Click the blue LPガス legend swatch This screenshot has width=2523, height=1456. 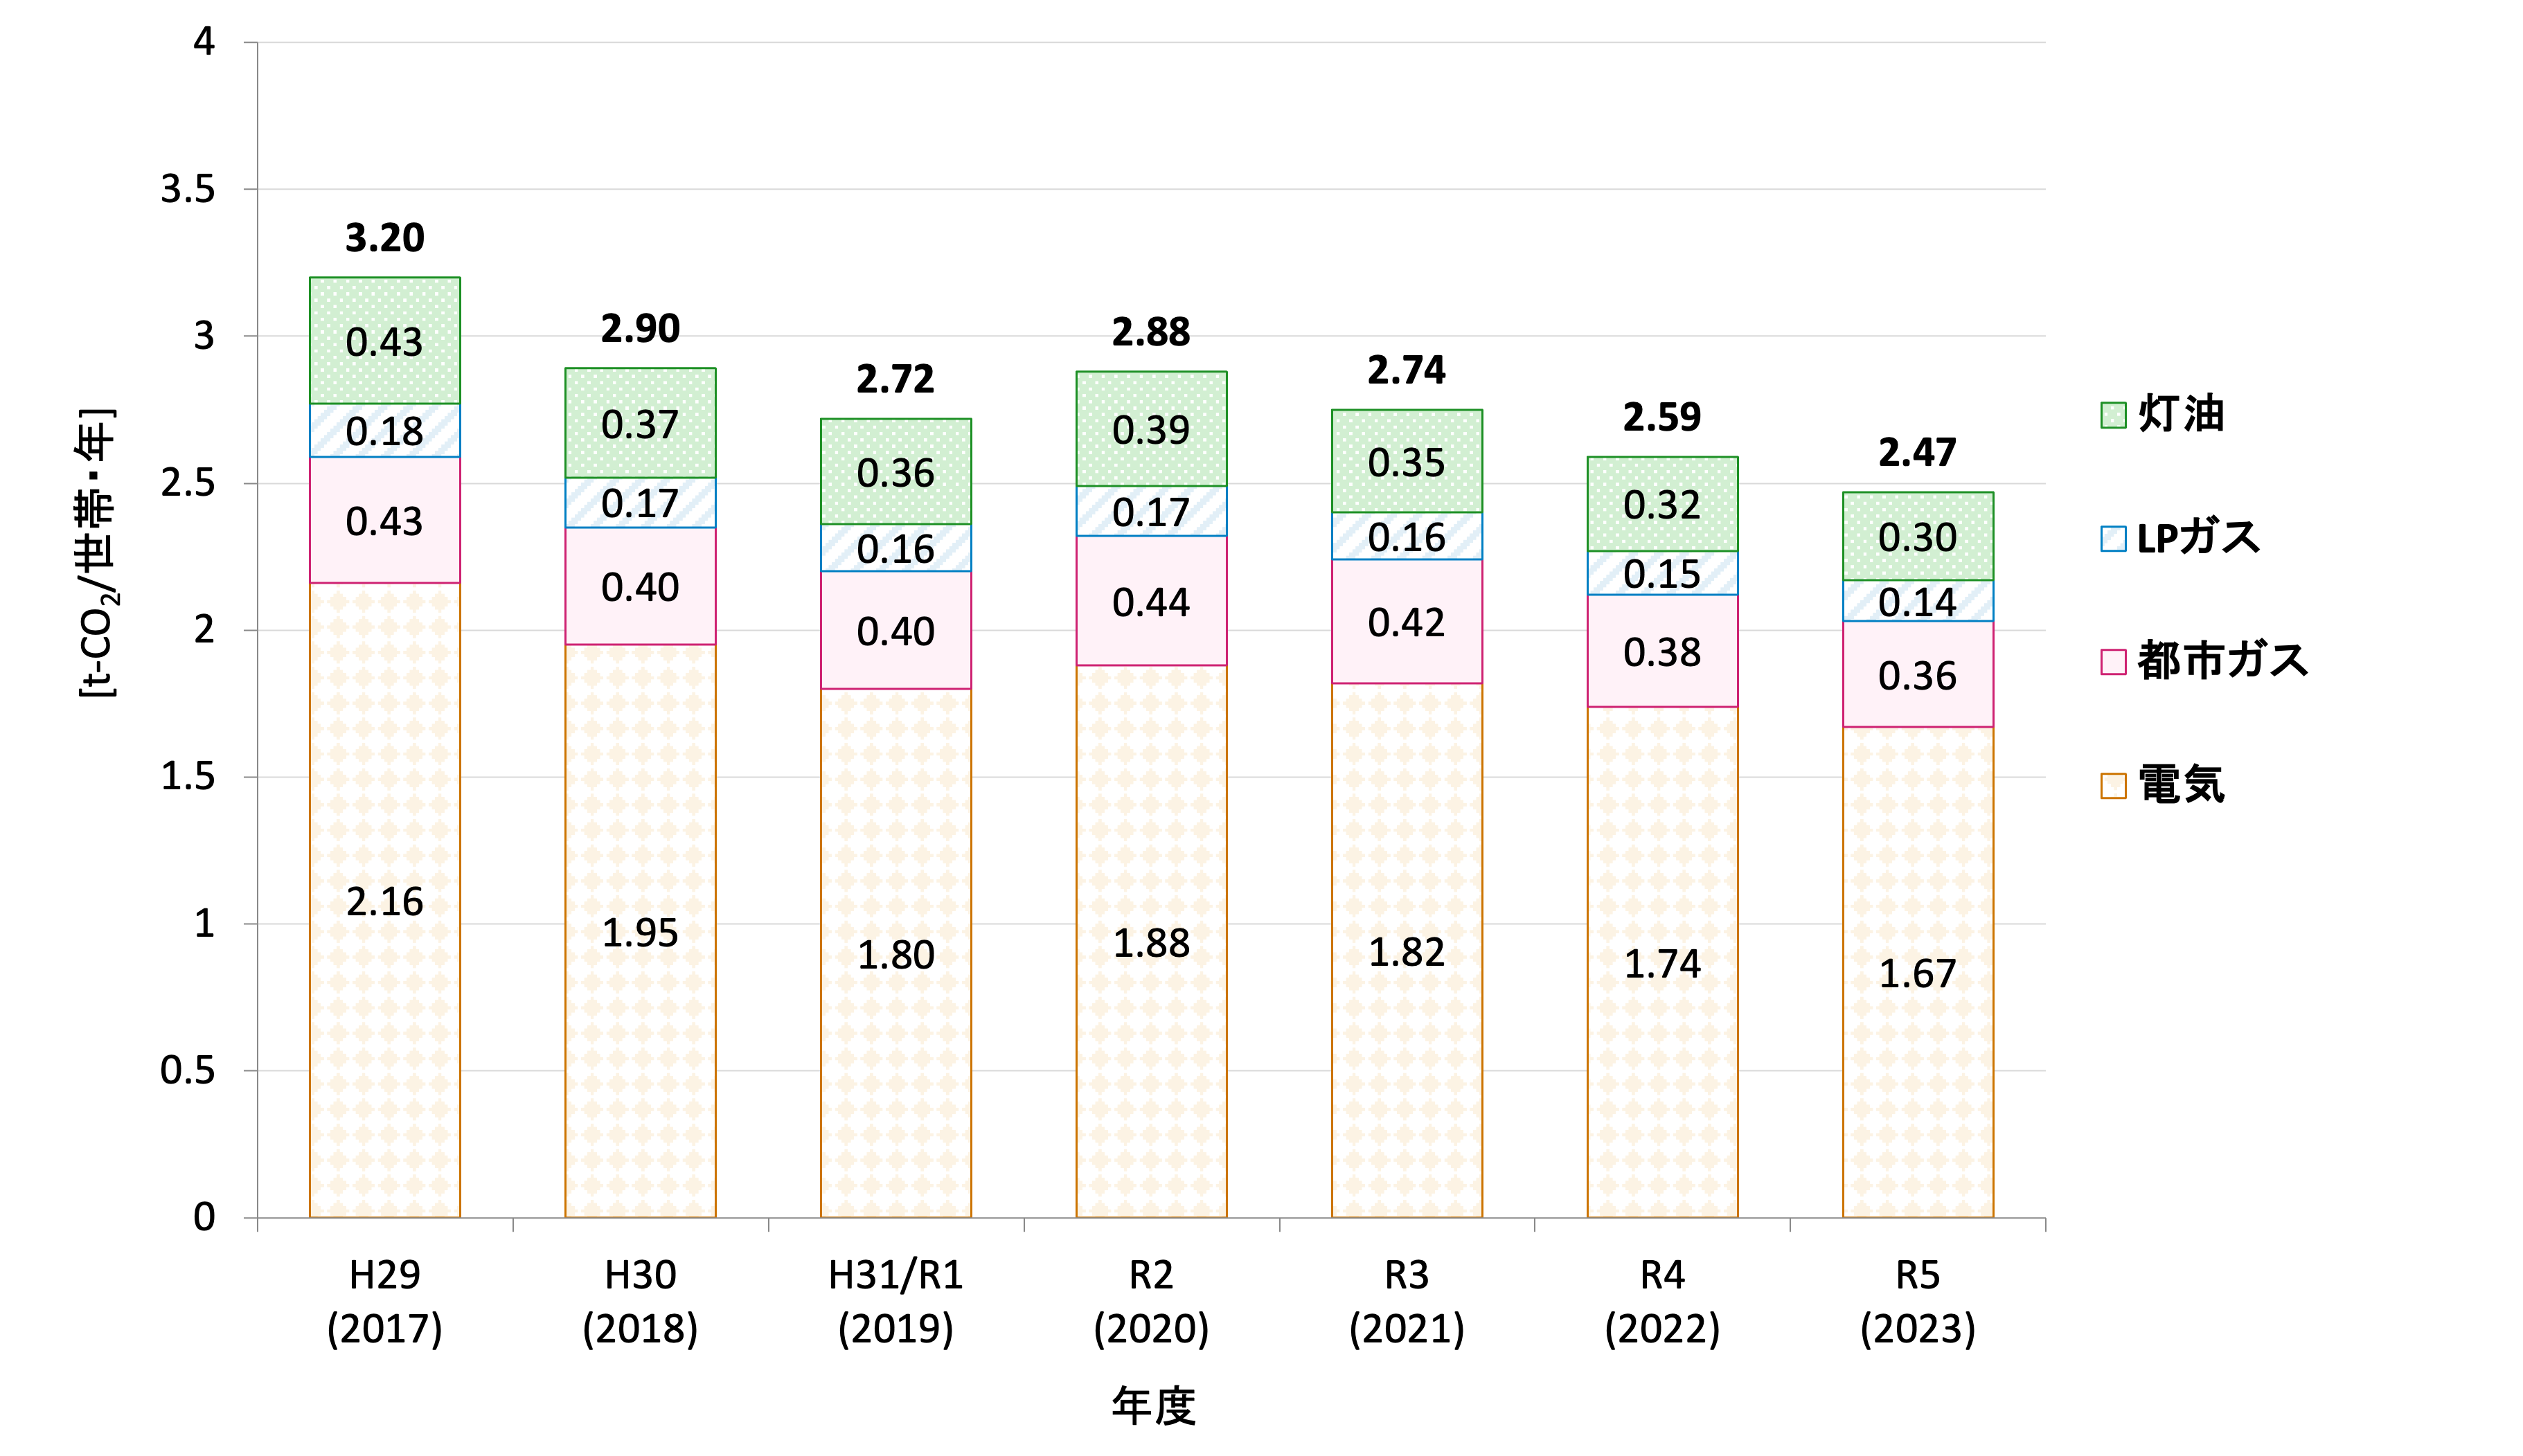coord(2113,539)
